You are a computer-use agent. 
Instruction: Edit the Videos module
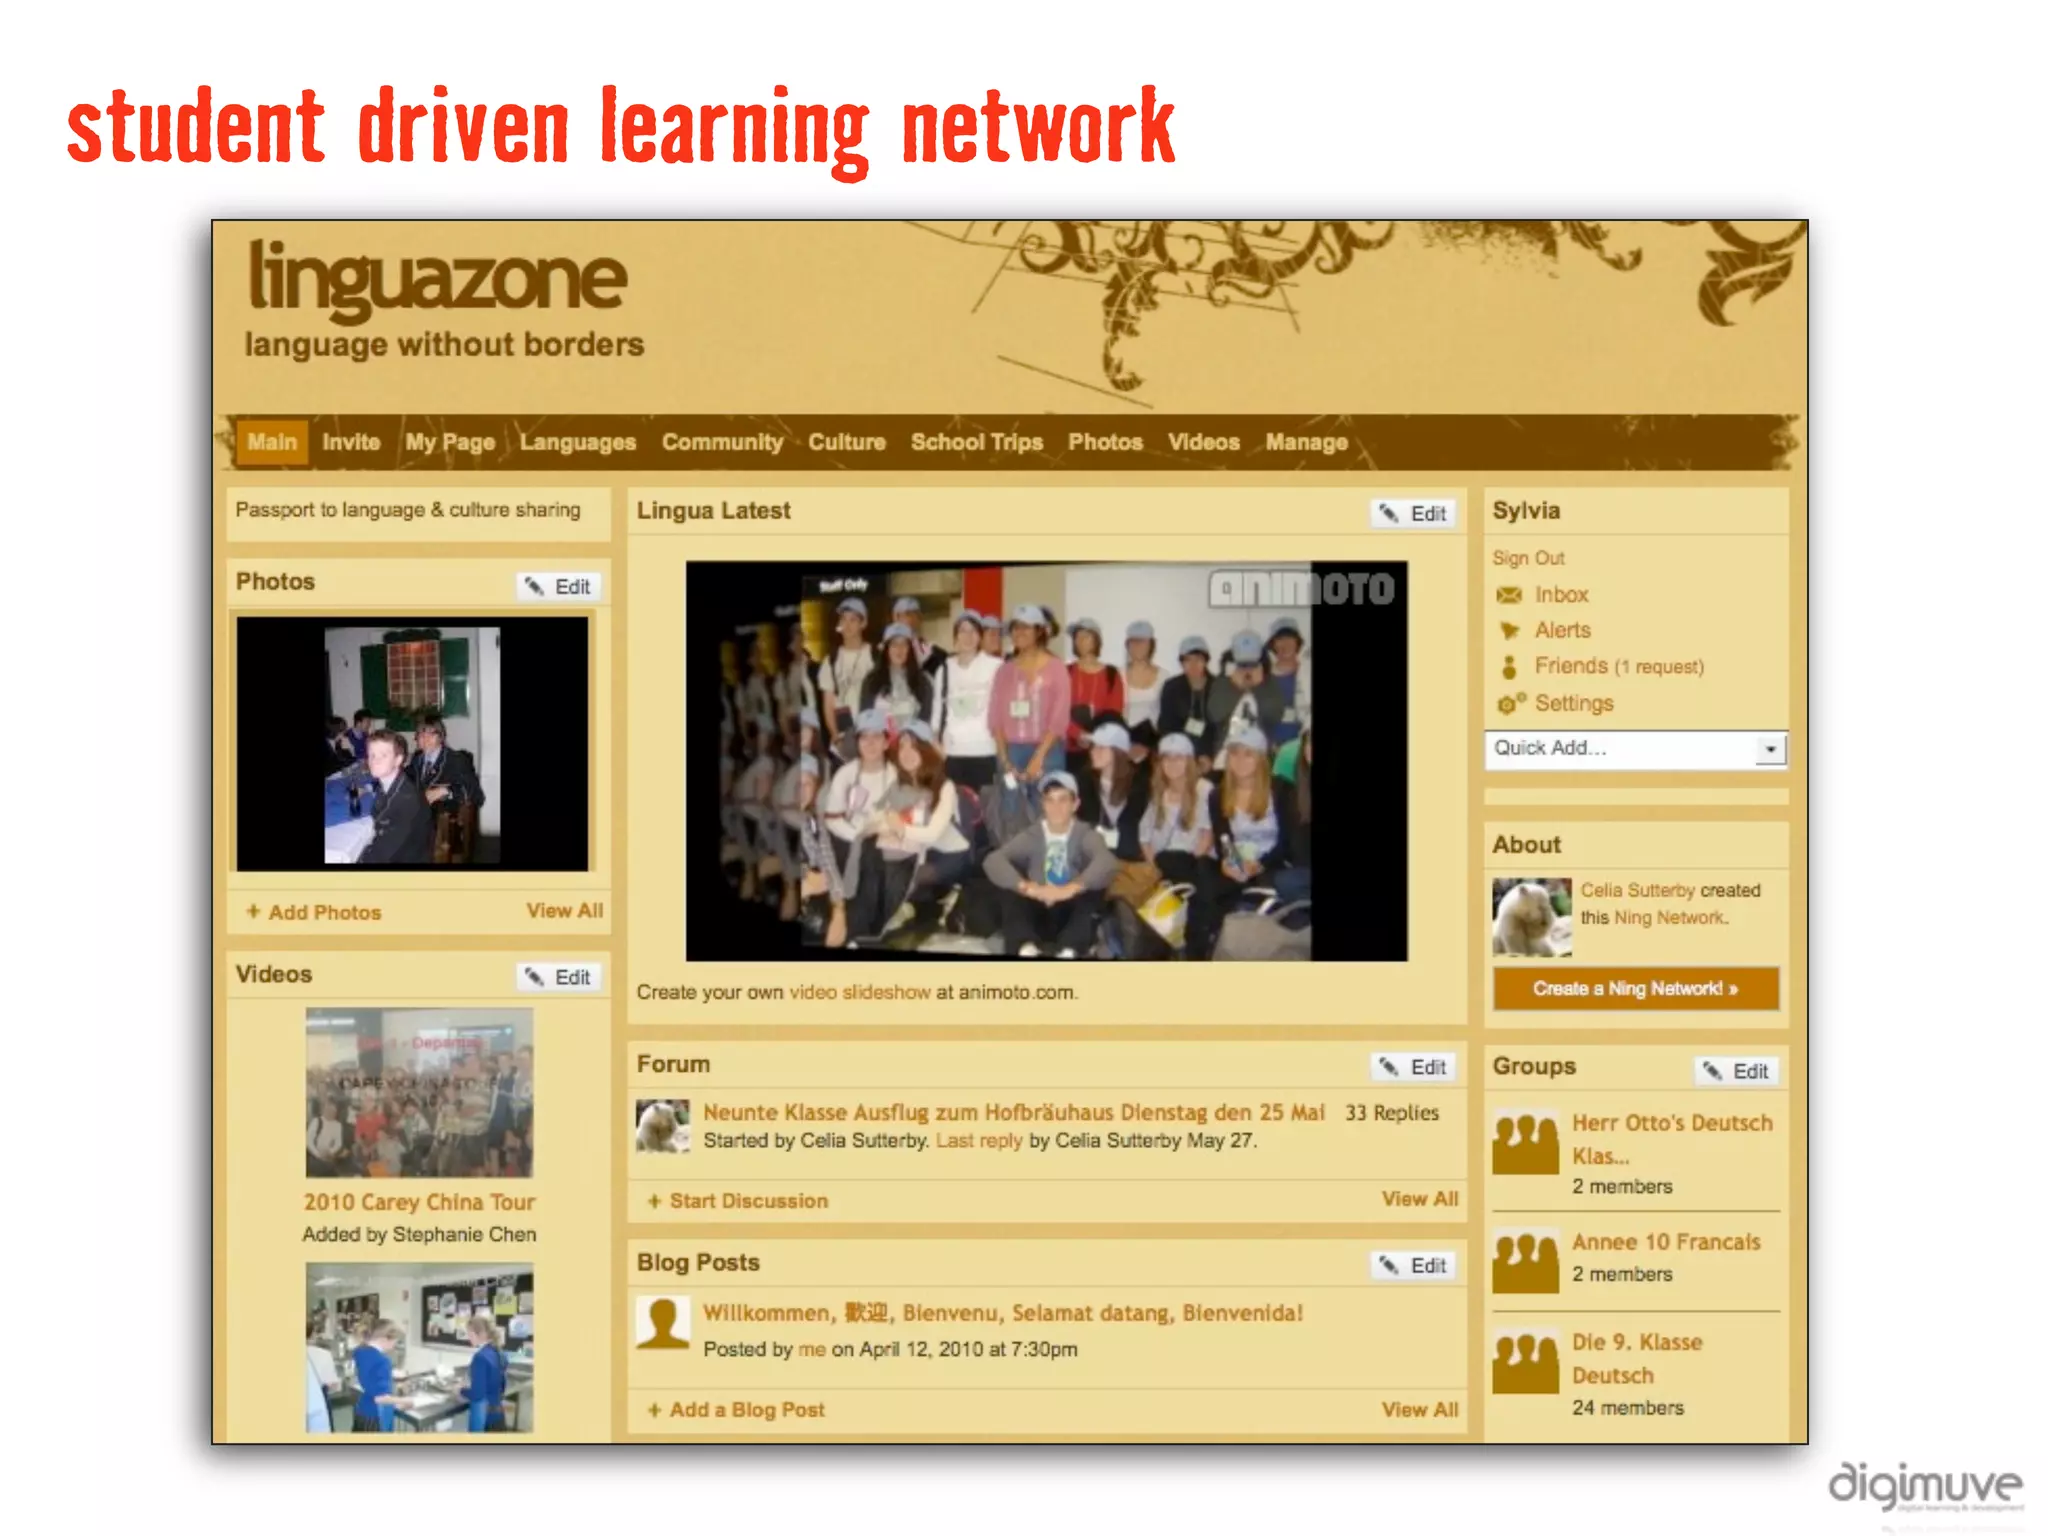click(558, 977)
